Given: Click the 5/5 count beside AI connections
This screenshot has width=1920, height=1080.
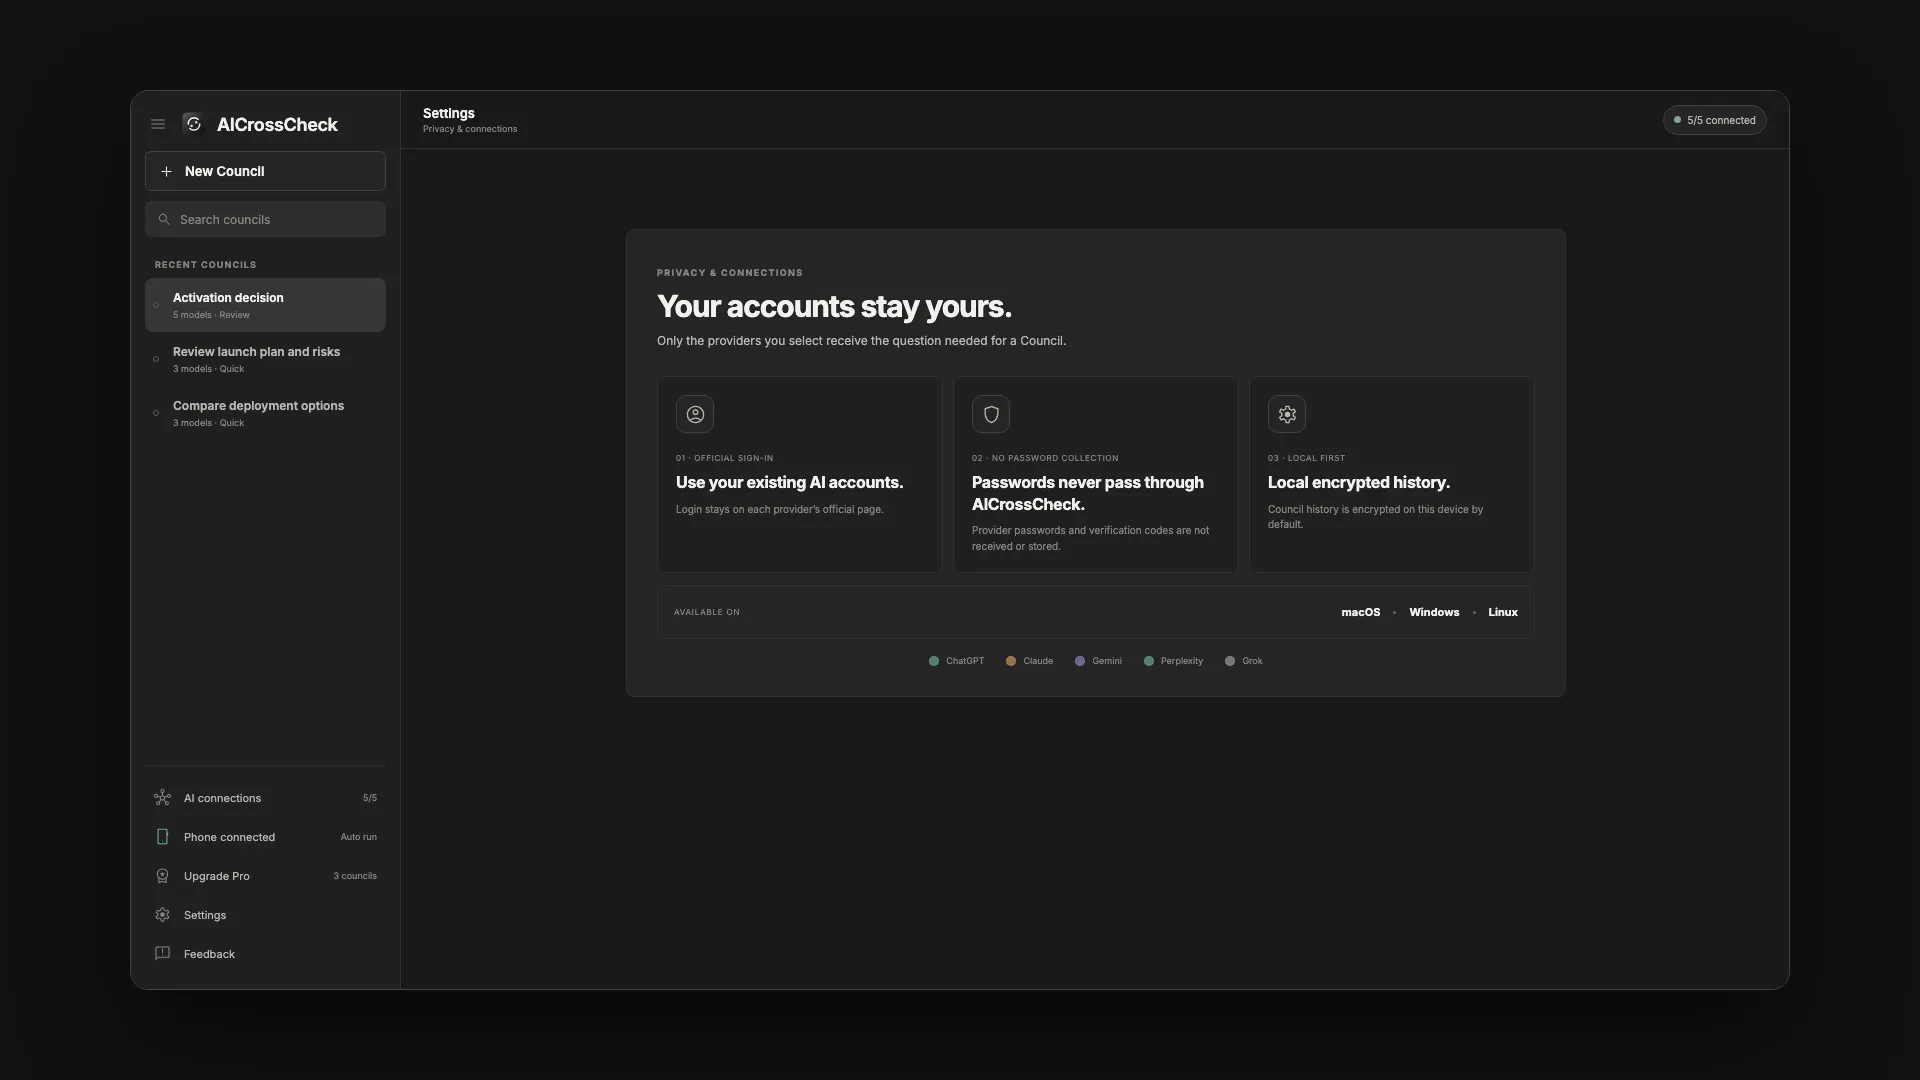Looking at the screenshot, I should (370, 798).
